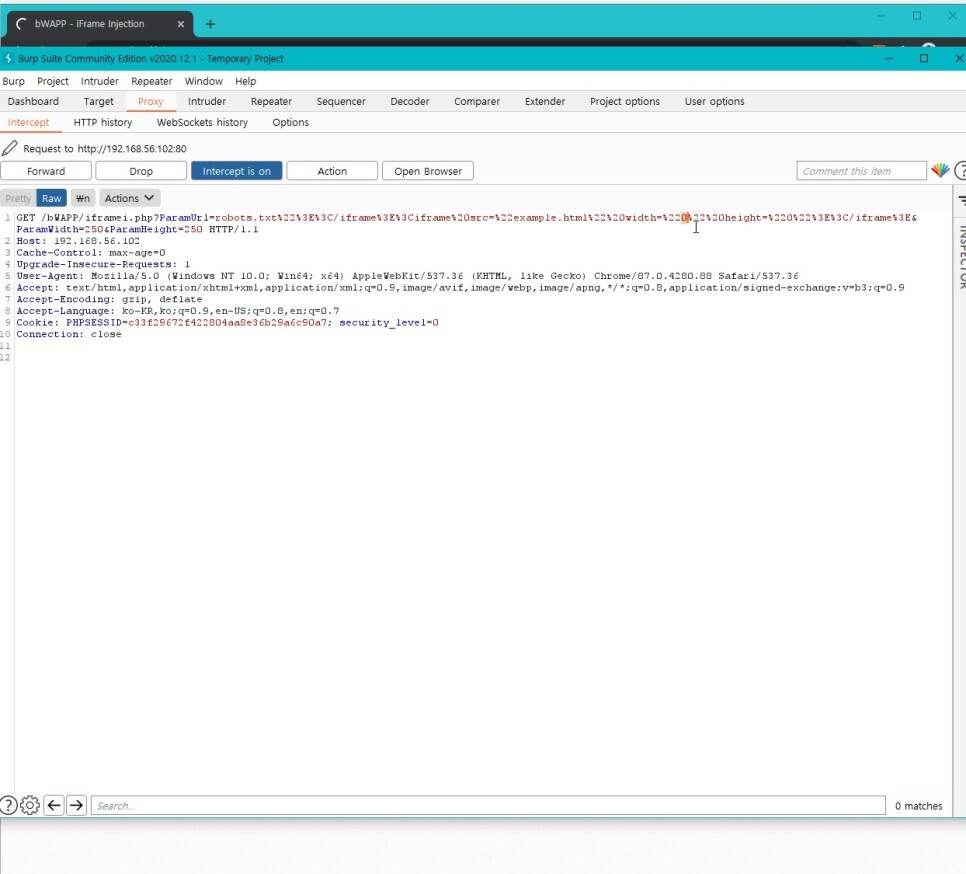Drop the intercepted request
The image size is (966, 874).
click(x=141, y=171)
